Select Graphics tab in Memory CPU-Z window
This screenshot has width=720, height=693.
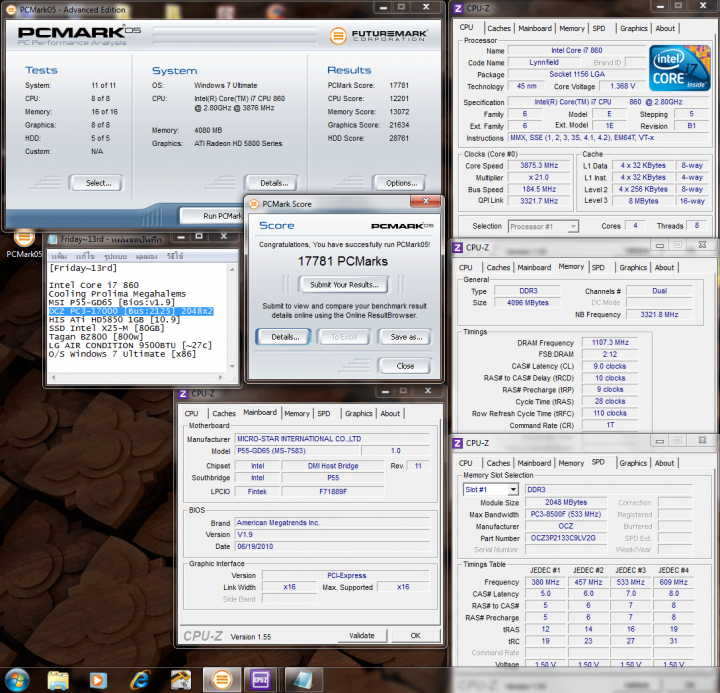633,267
